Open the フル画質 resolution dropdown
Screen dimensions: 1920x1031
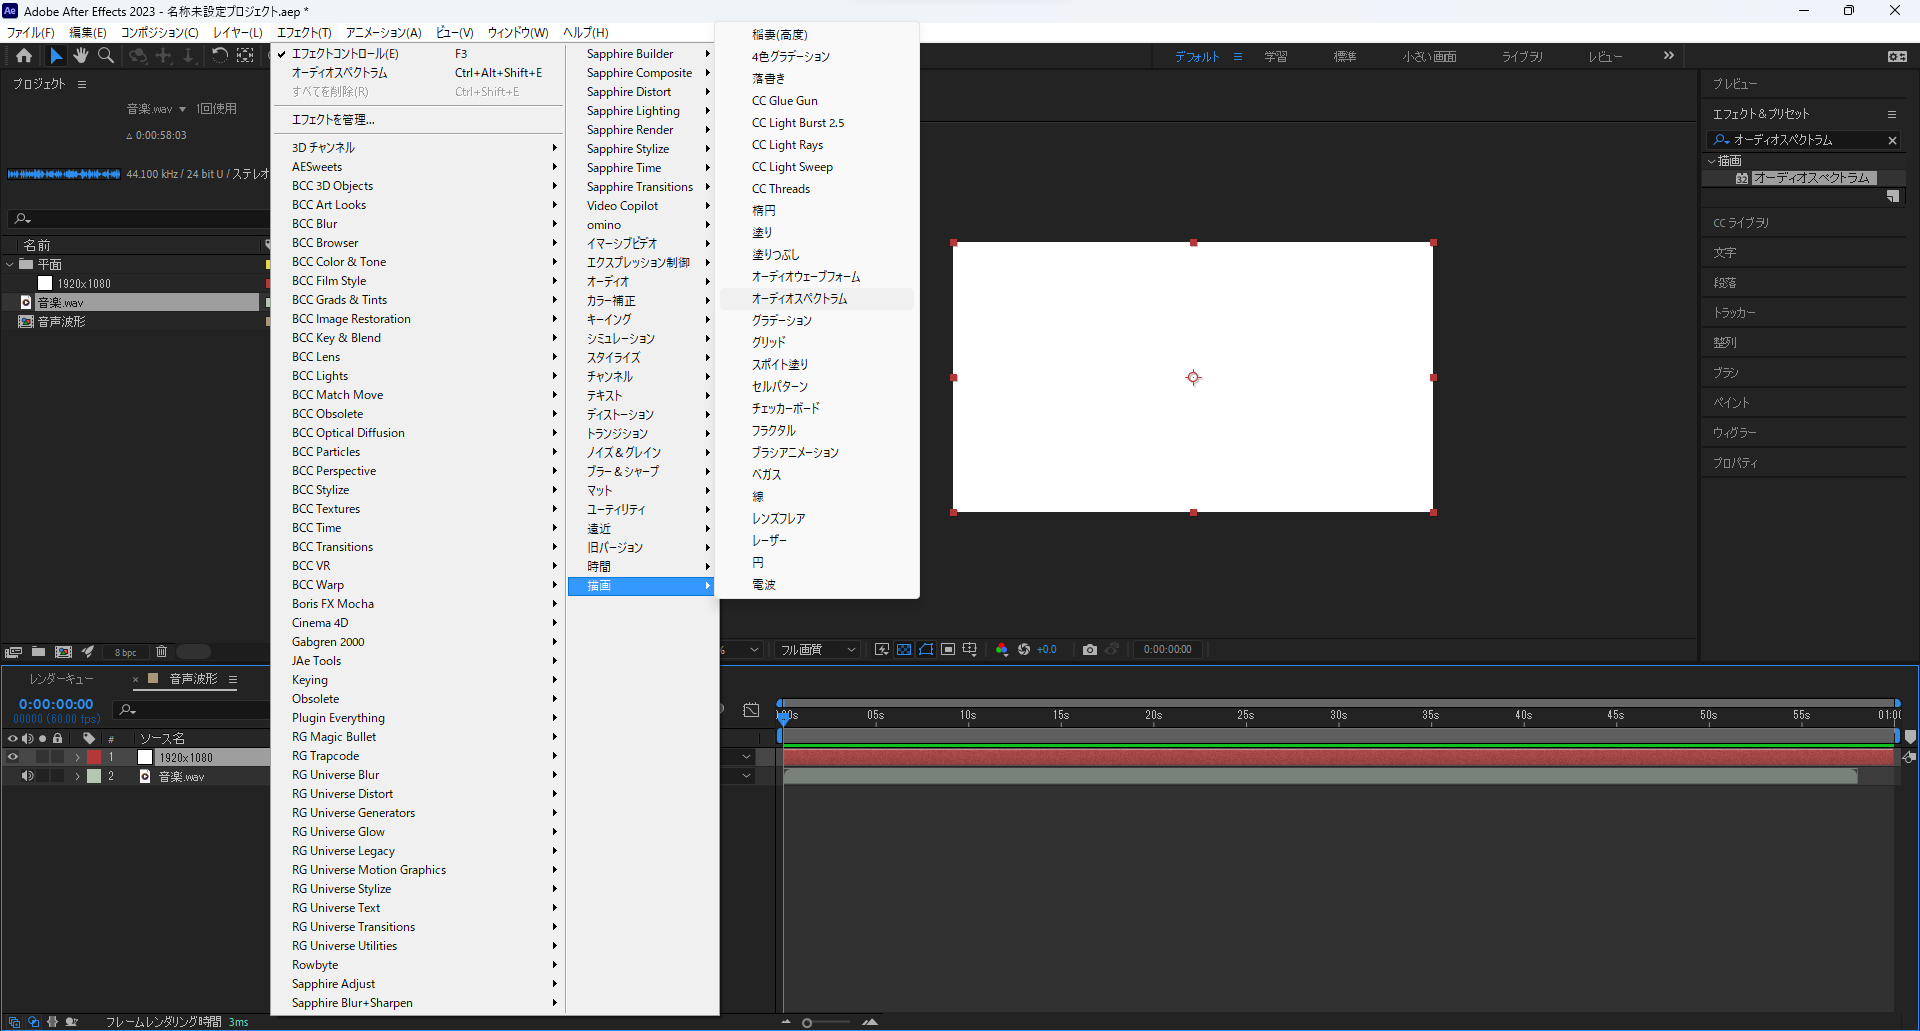[818, 650]
